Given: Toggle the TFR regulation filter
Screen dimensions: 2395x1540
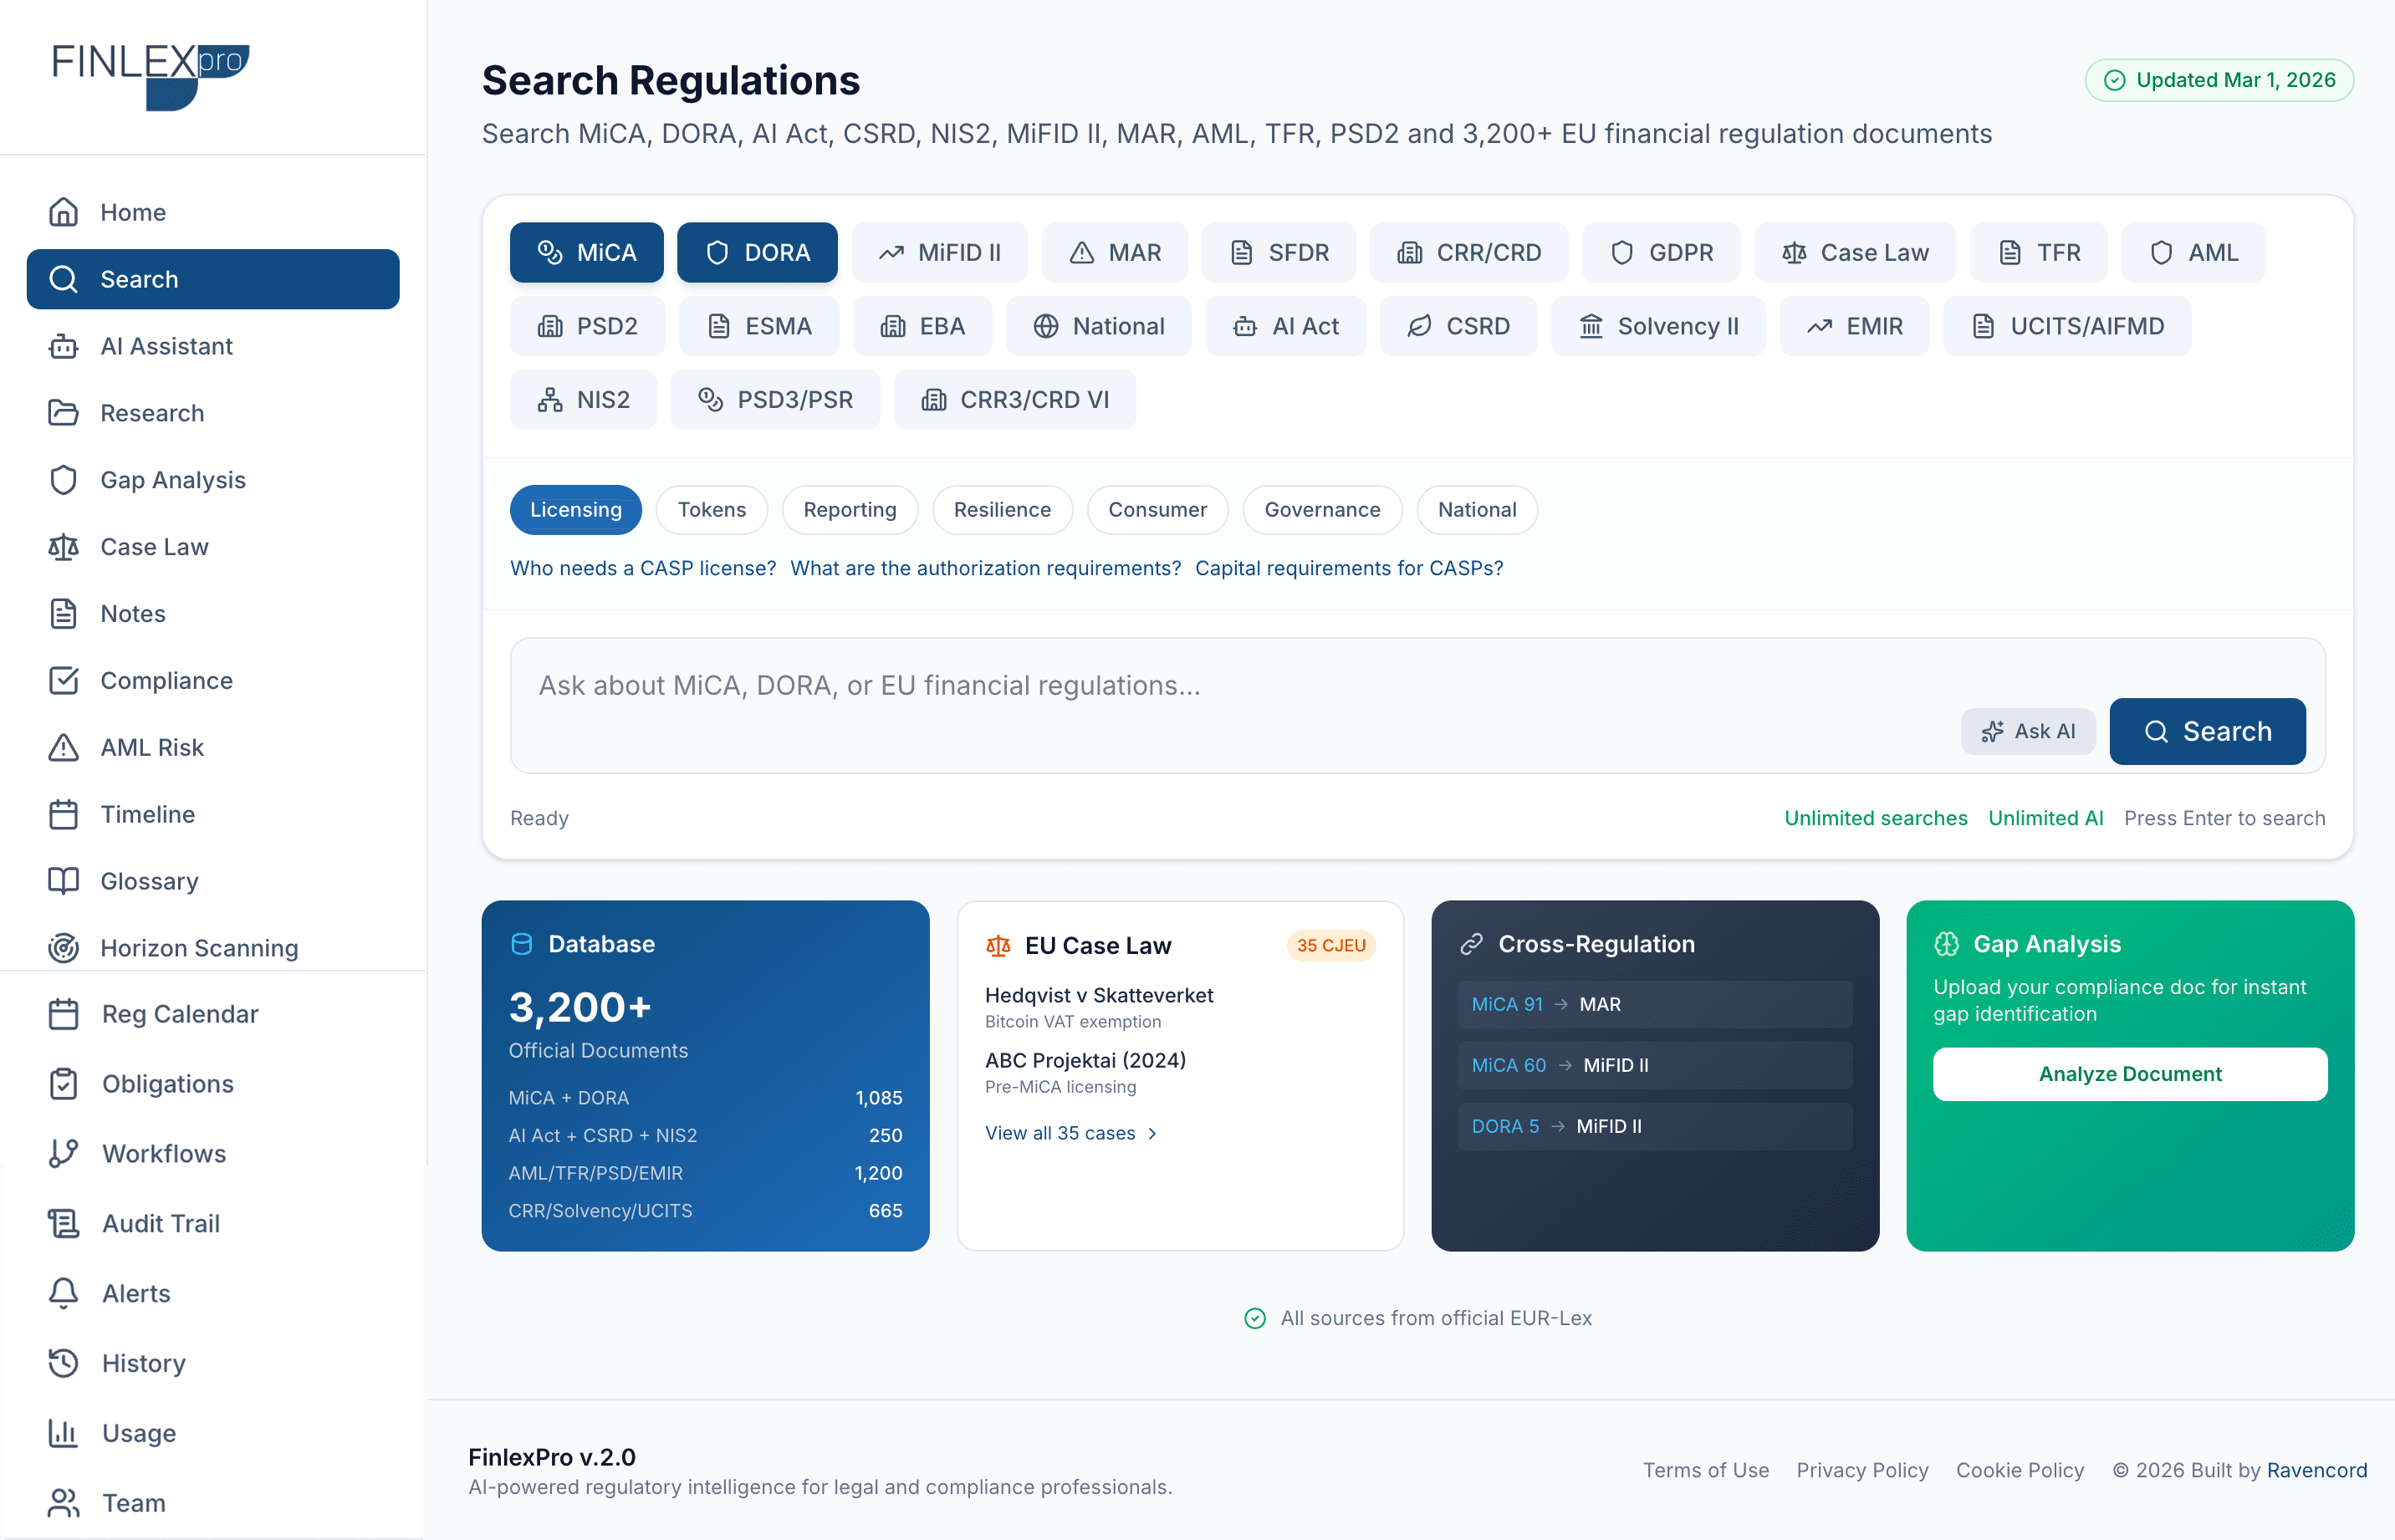Looking at the screenshot, I should pos(2038,252).
